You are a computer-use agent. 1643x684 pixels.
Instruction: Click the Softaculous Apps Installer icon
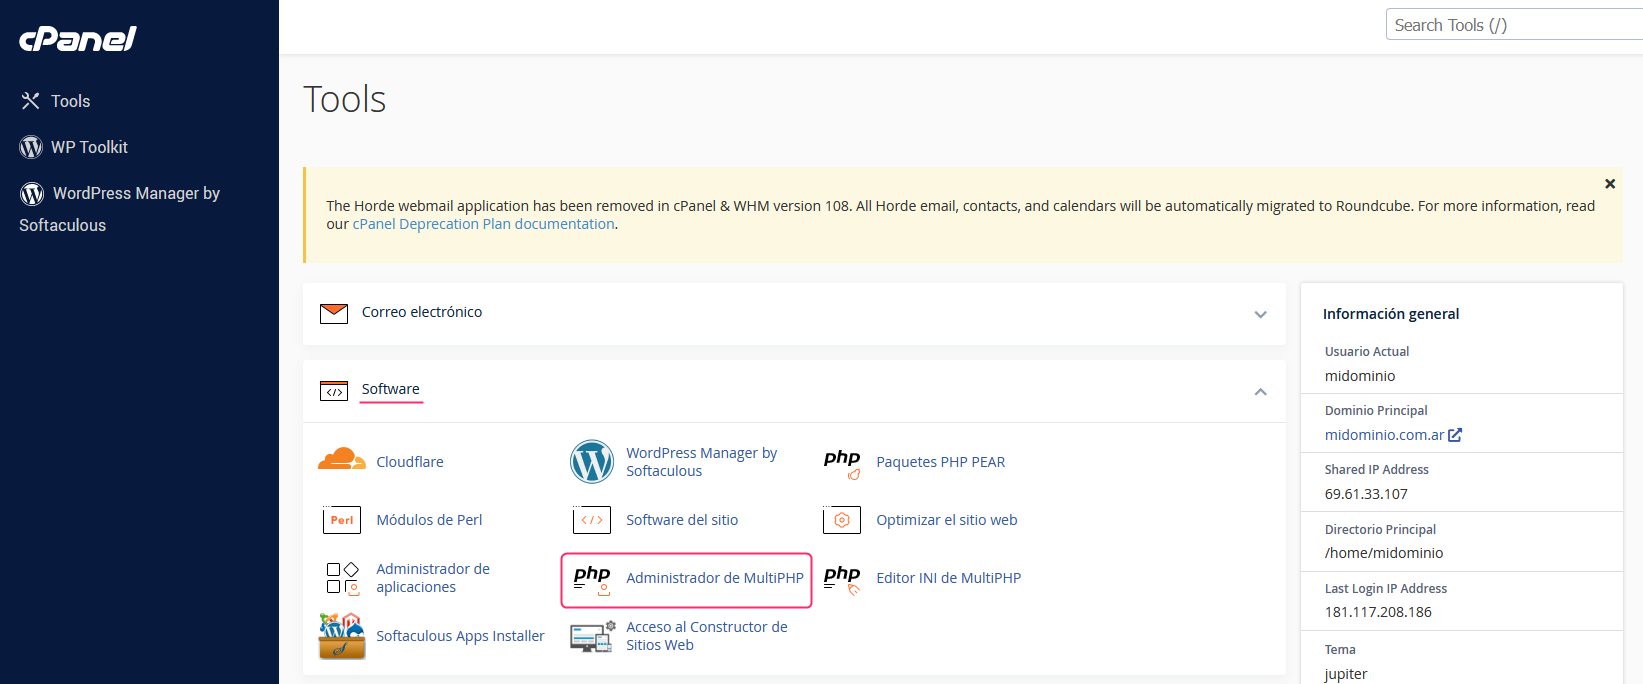(x=341, y=636)
